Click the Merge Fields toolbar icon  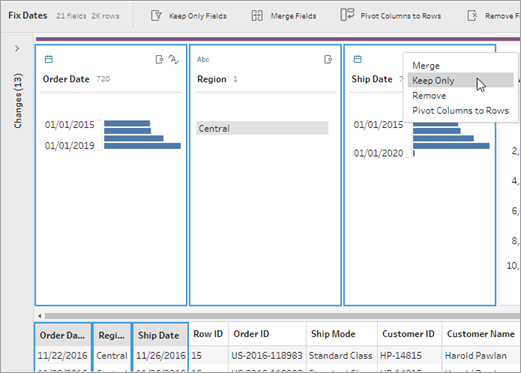click(x=257, y=16)
